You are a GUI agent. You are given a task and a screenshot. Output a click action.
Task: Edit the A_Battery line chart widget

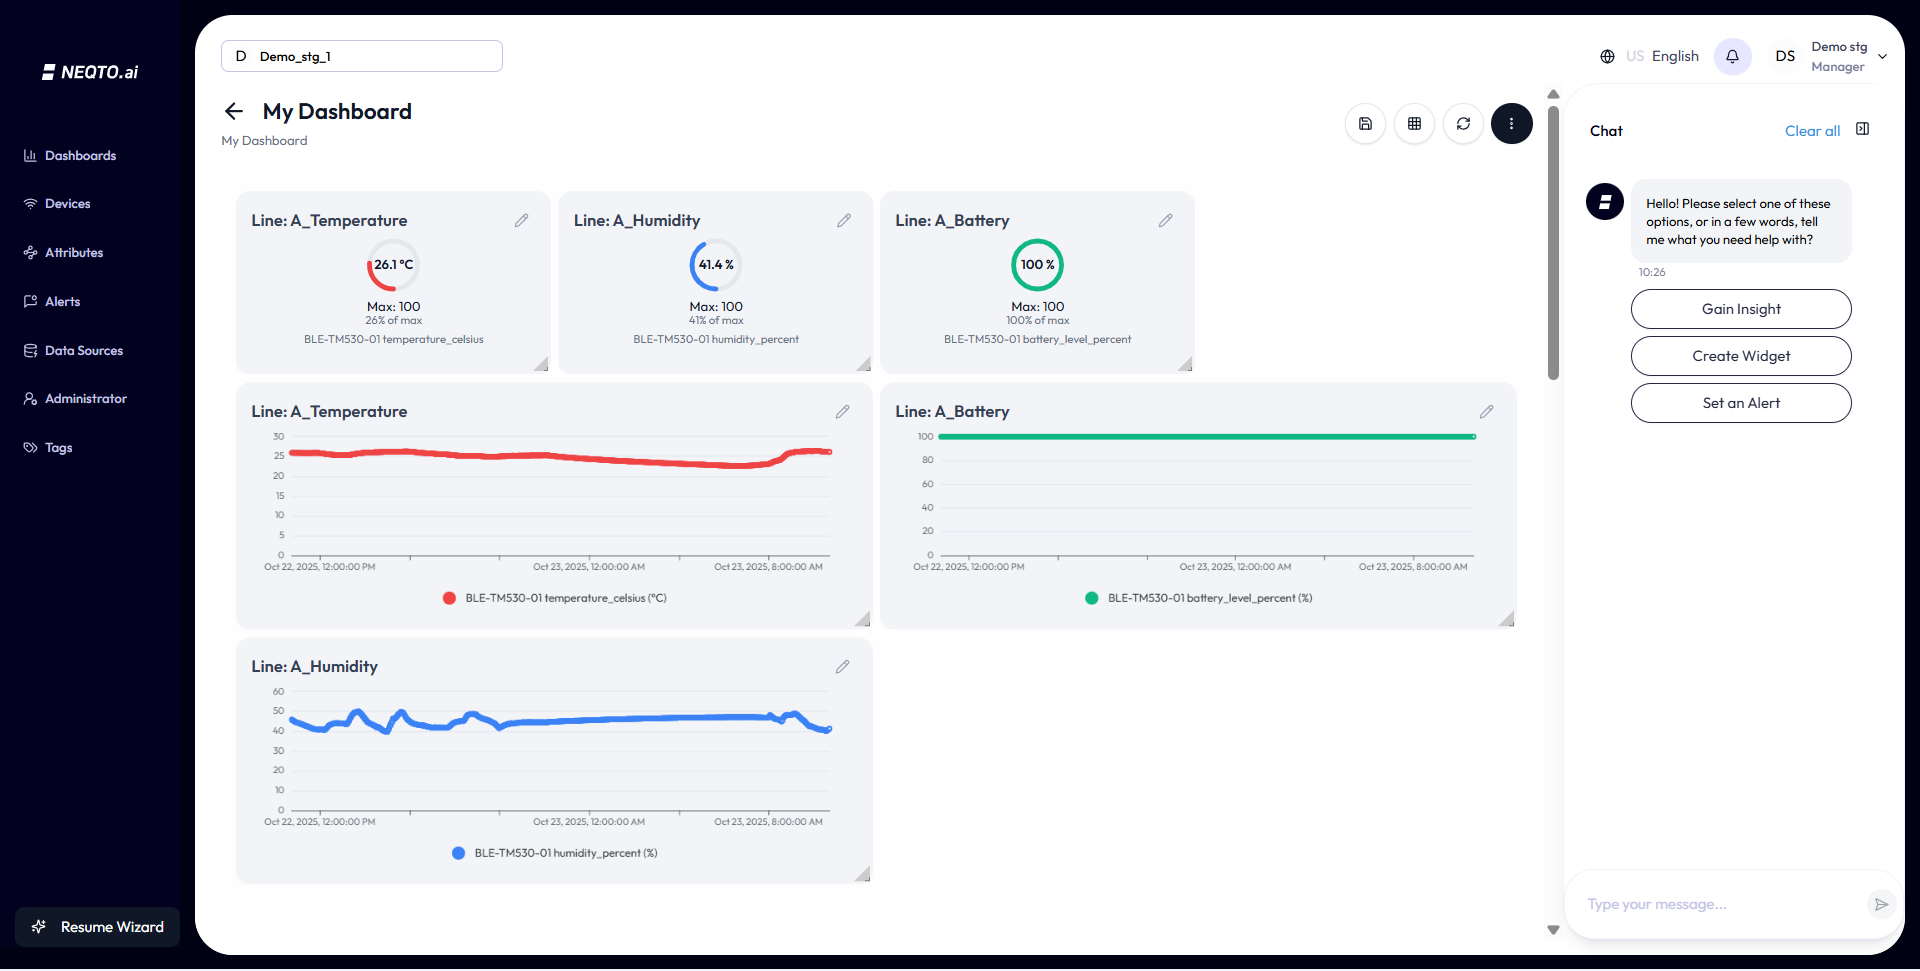coord(1486,411)
